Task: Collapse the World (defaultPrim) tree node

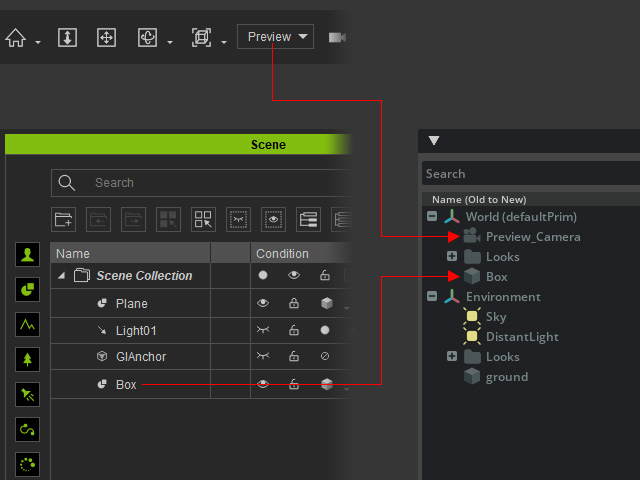Action: [x=432, y=217]
